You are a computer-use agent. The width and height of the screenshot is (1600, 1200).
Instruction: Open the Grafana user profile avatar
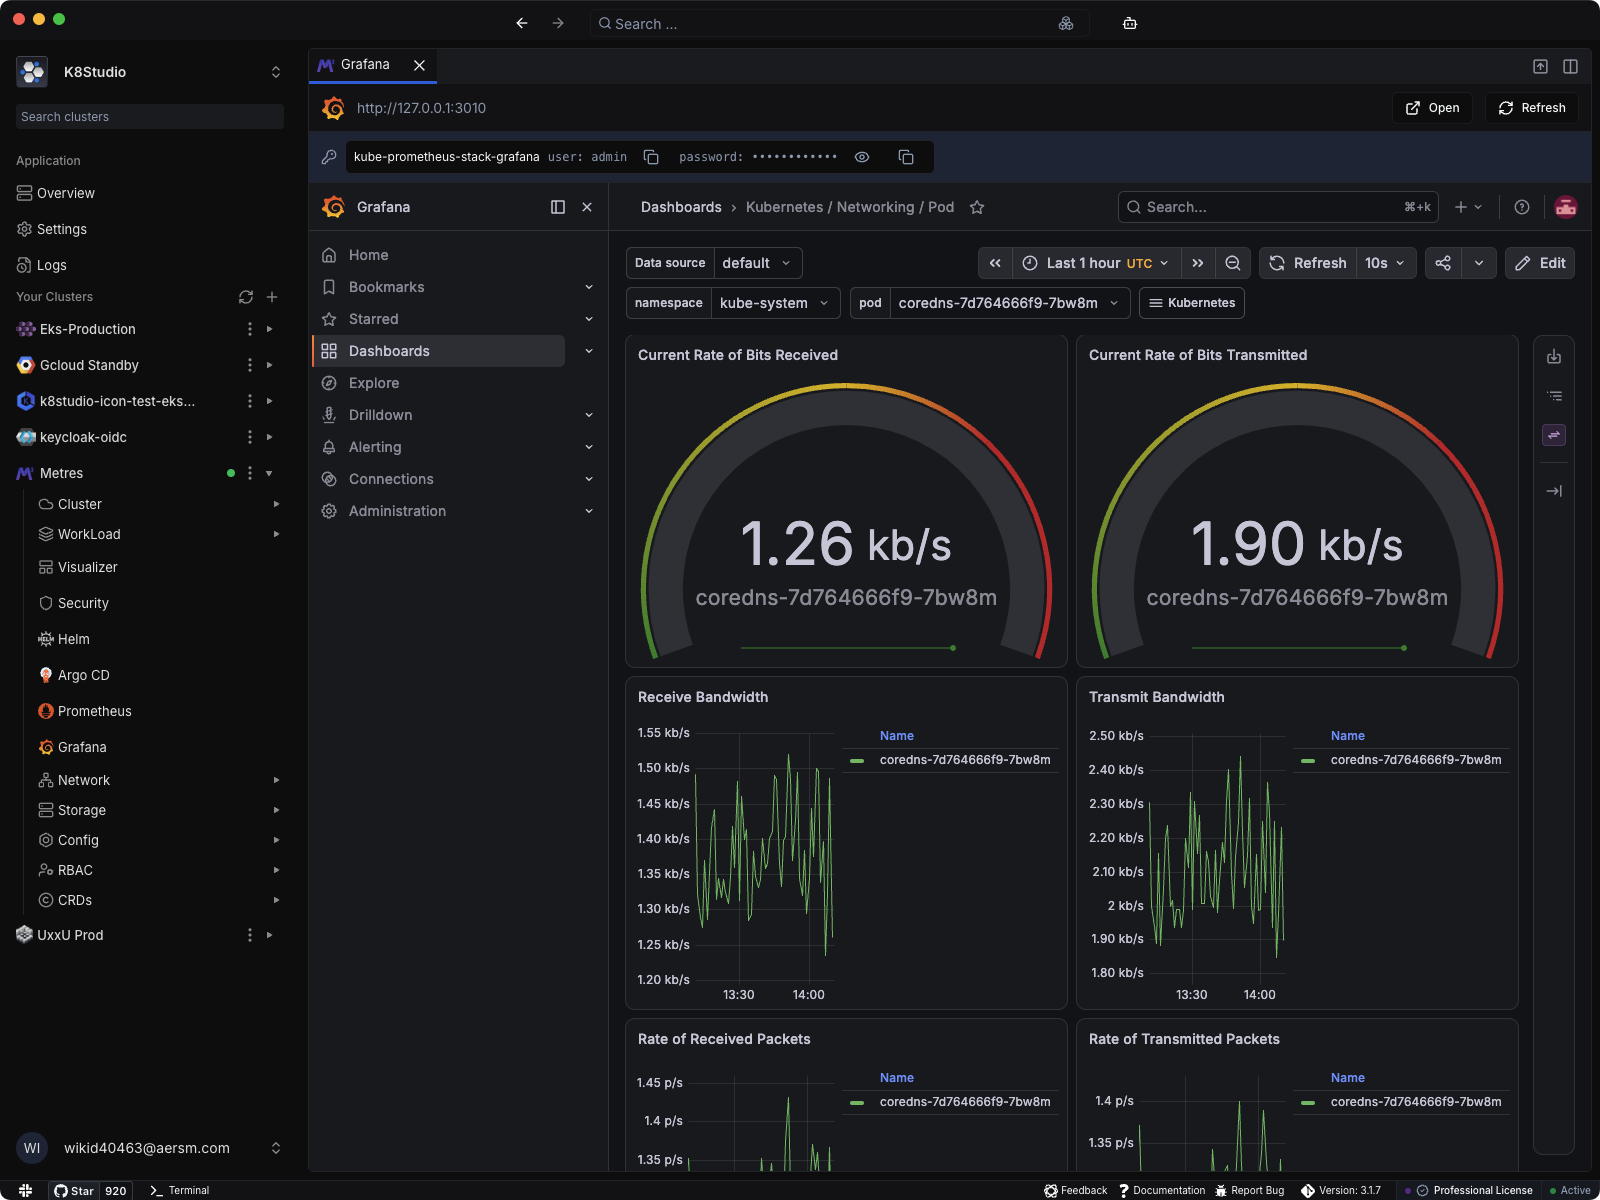coord(1566,207)
